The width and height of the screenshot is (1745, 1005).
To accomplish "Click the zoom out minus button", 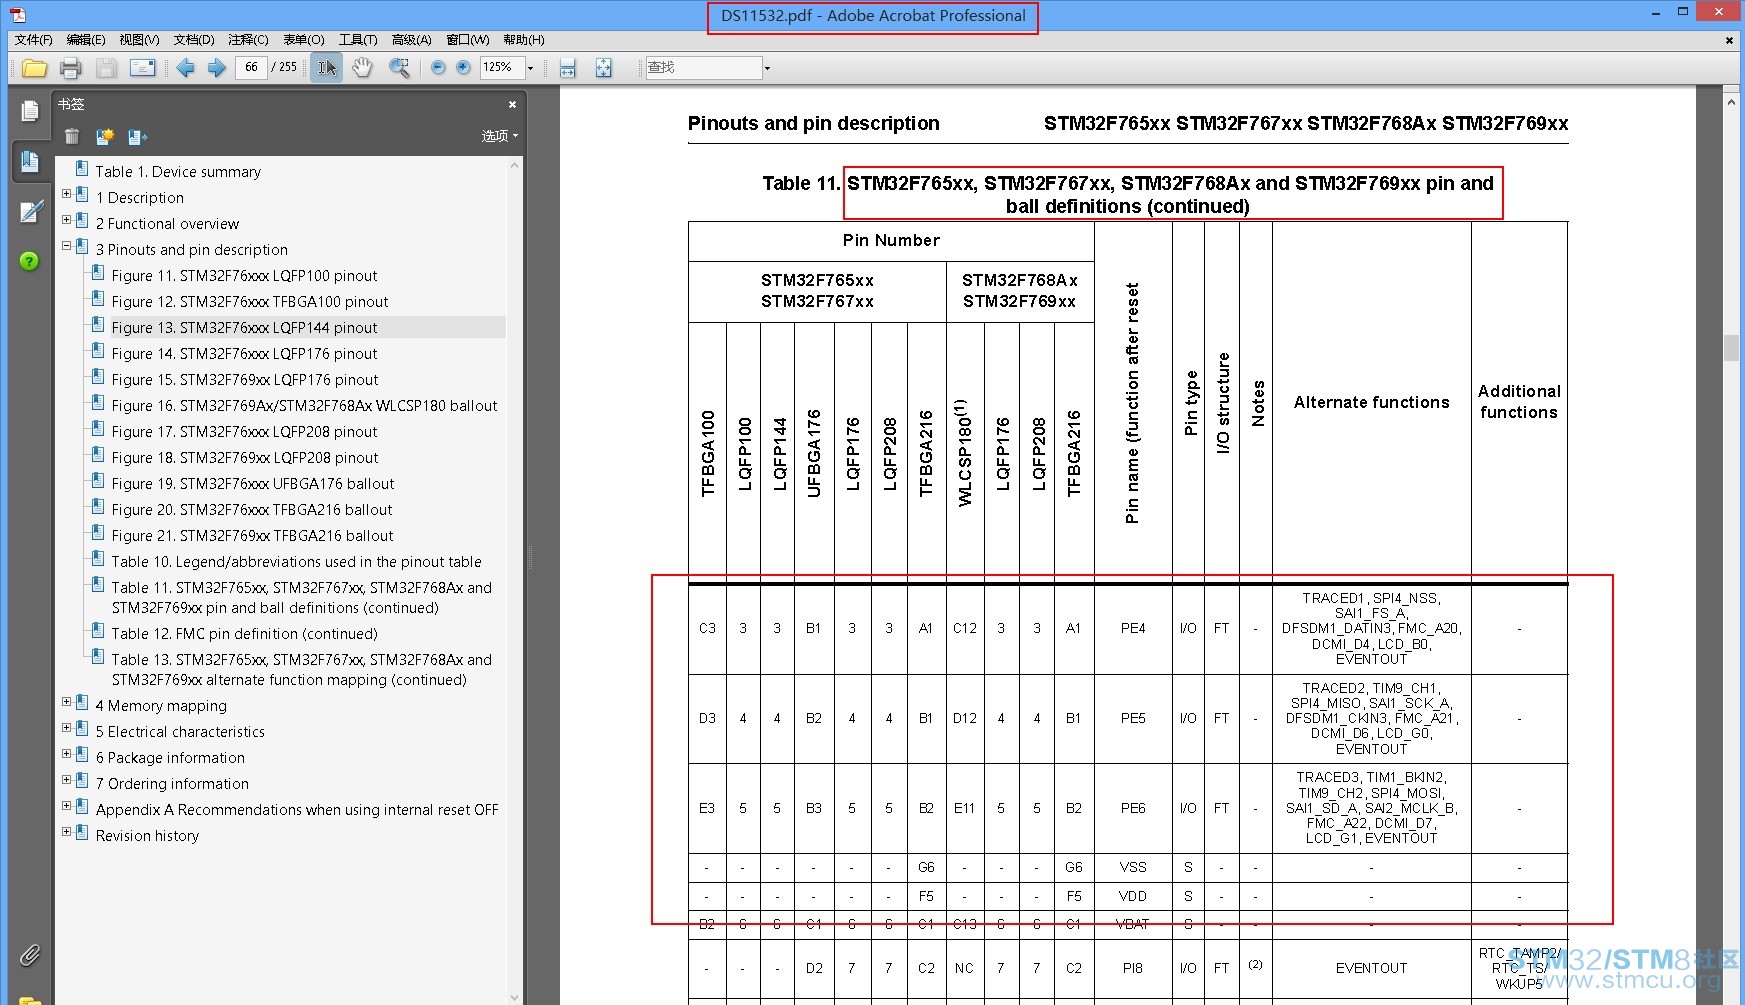I will 438,67.
